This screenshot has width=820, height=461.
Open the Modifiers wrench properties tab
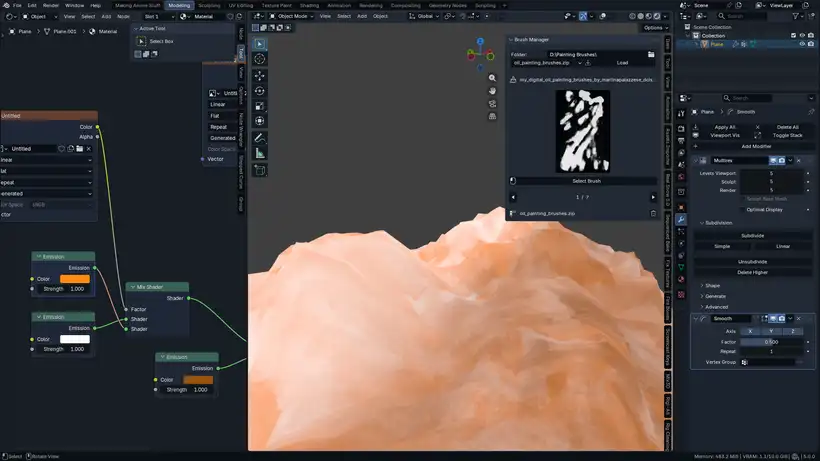(x=681, y=219)
